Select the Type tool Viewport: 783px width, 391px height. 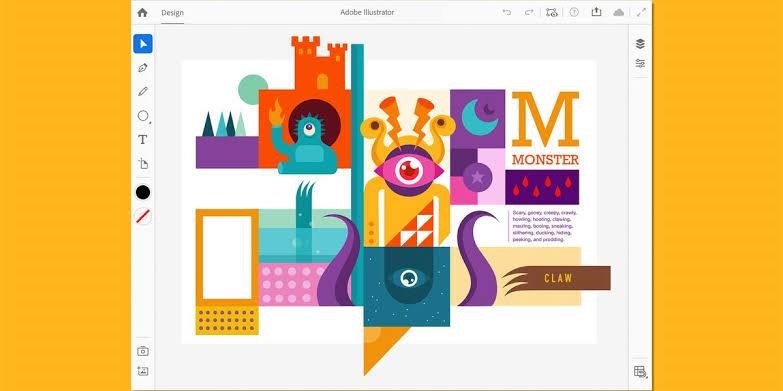click(143, 140)
